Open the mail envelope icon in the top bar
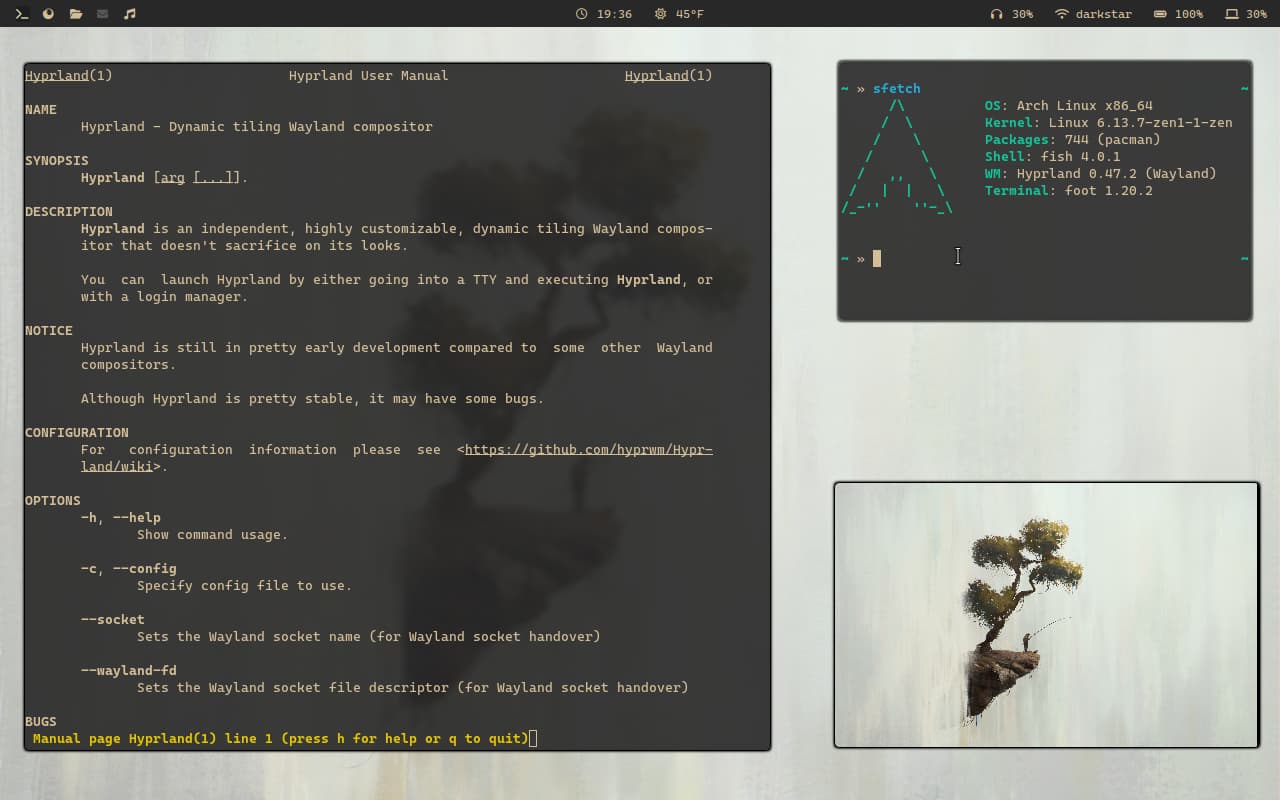The image size is (1280, 800). [x=102, y=14]
